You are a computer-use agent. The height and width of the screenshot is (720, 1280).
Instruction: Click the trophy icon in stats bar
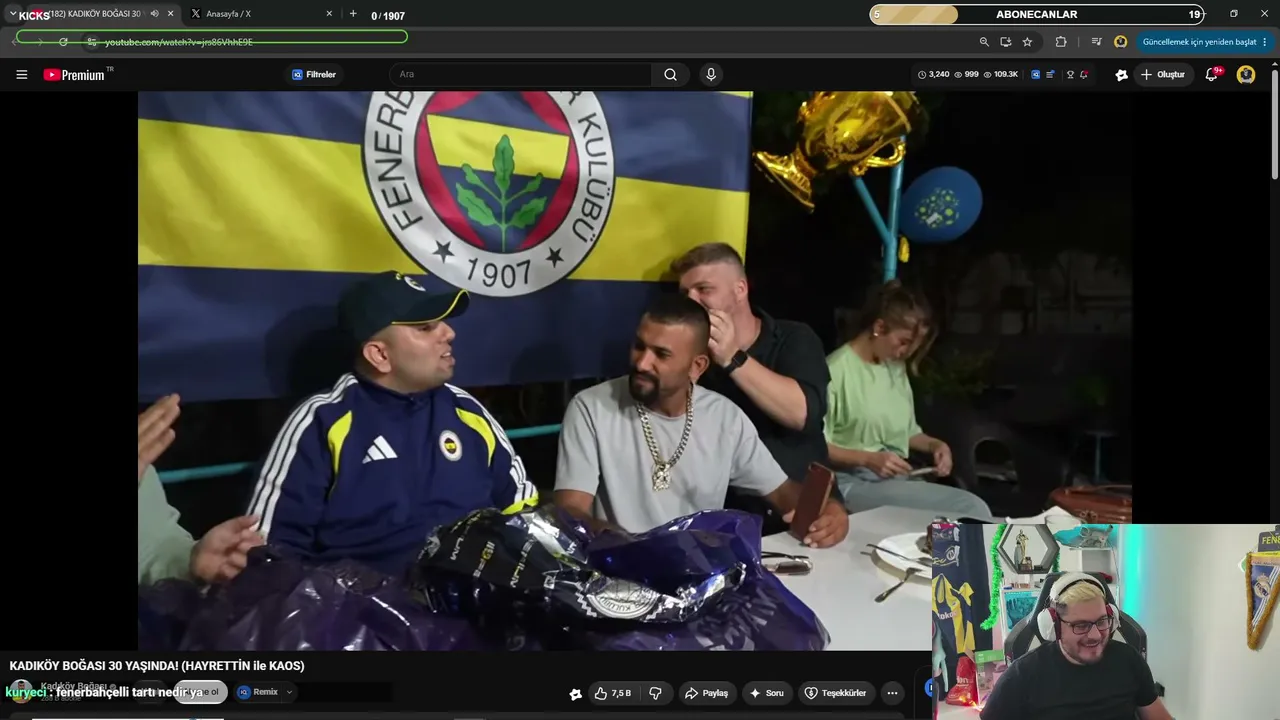[x=1070, y=75]
